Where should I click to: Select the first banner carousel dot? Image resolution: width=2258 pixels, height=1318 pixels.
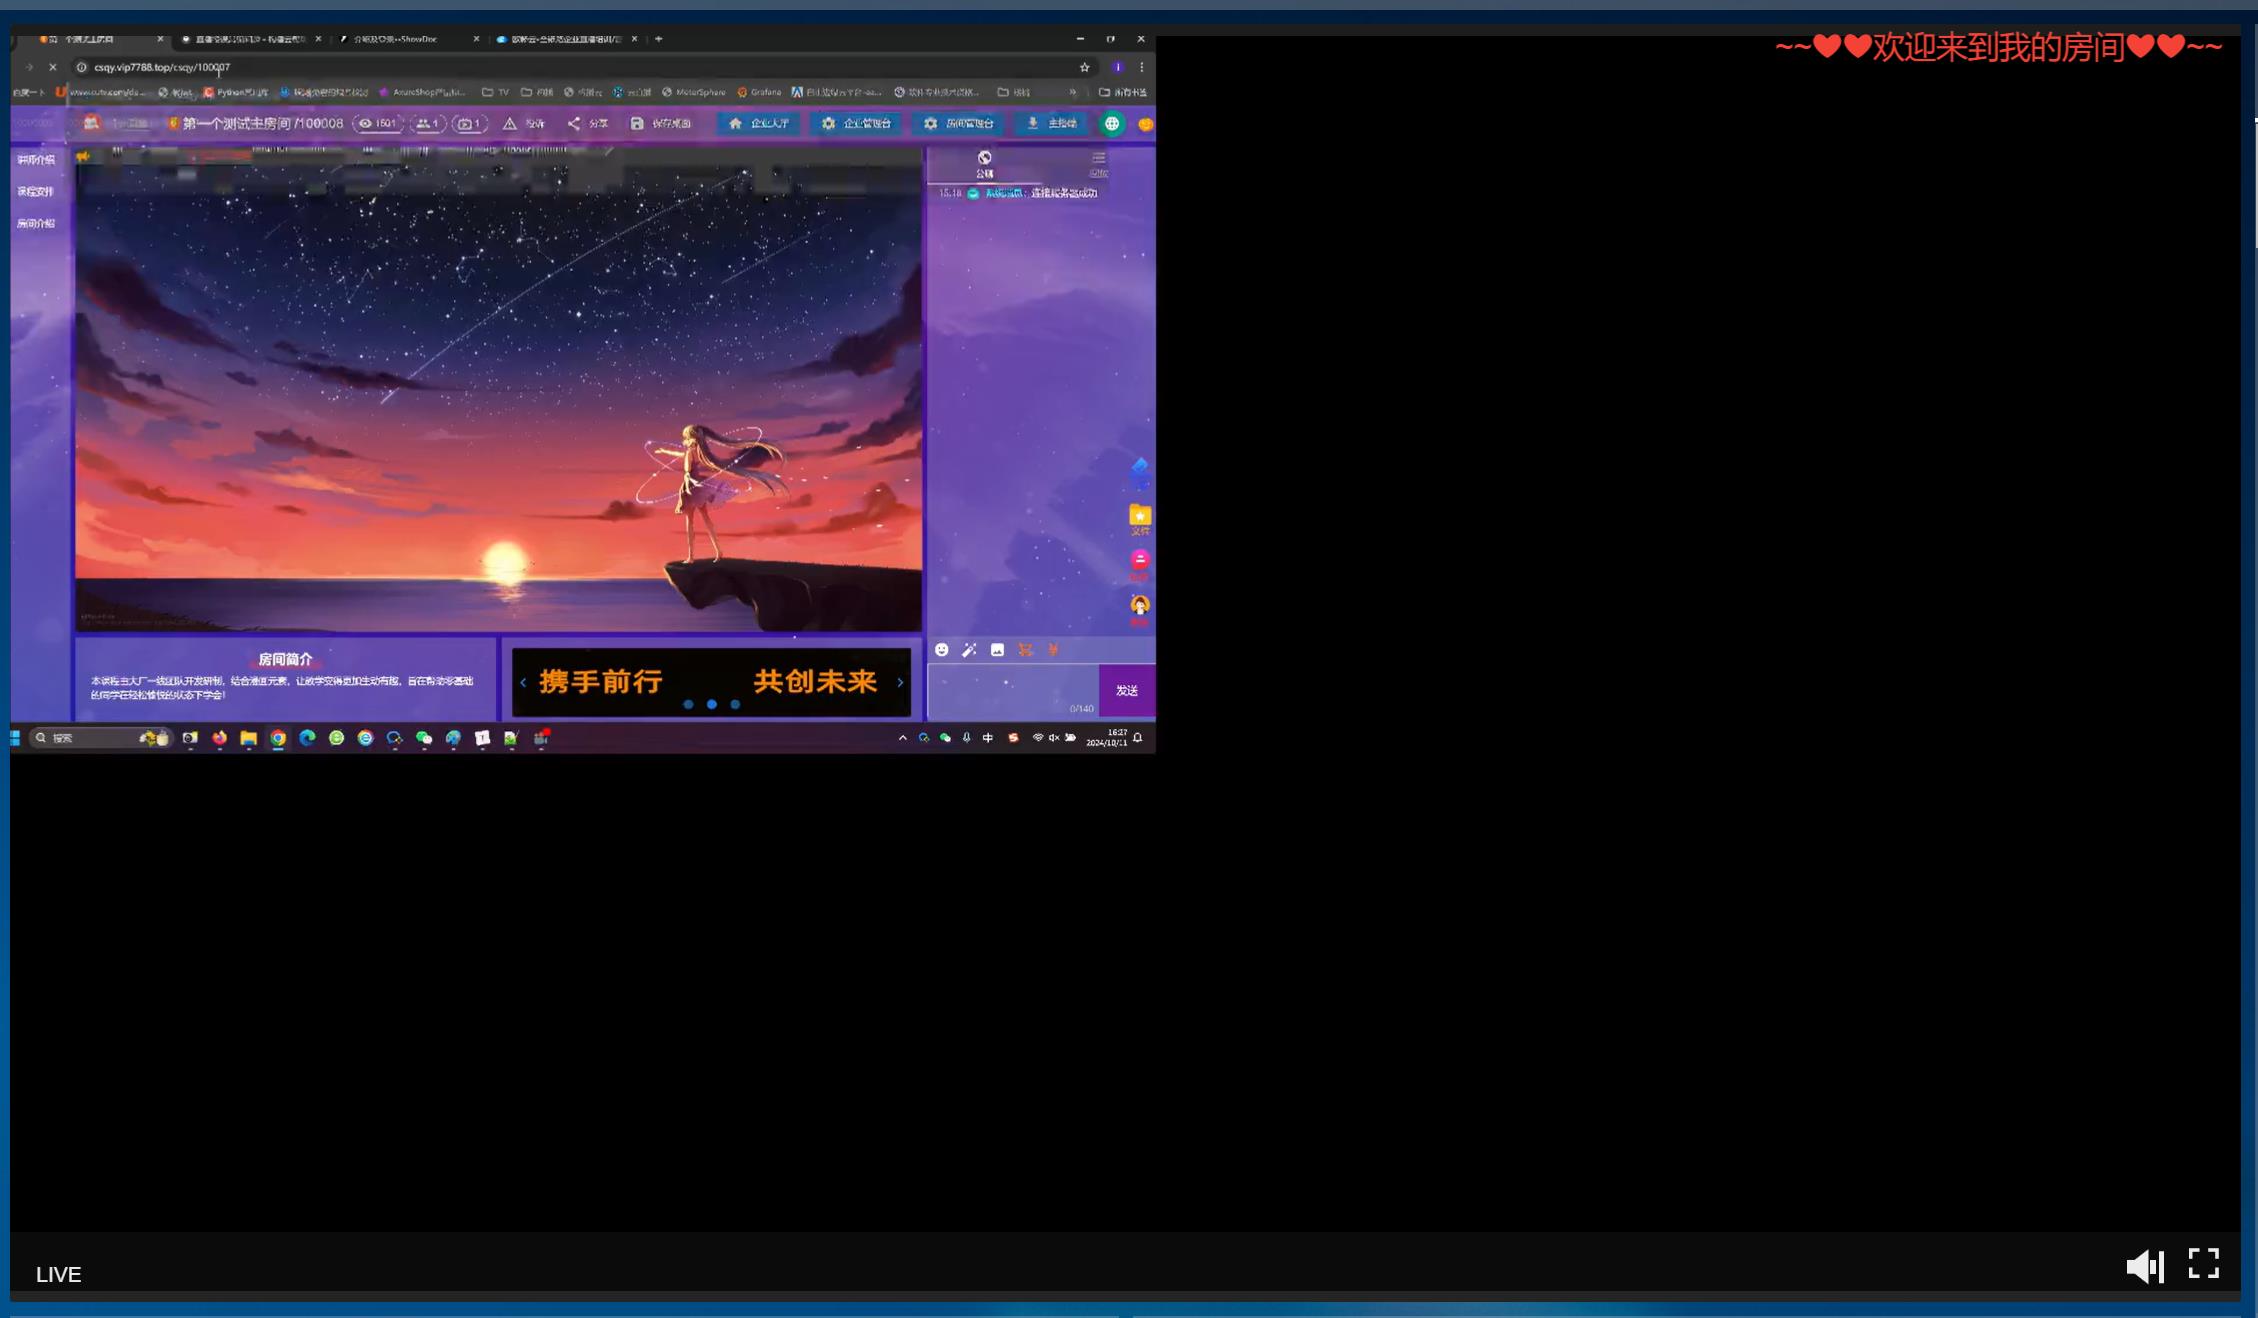click(688, 705)
